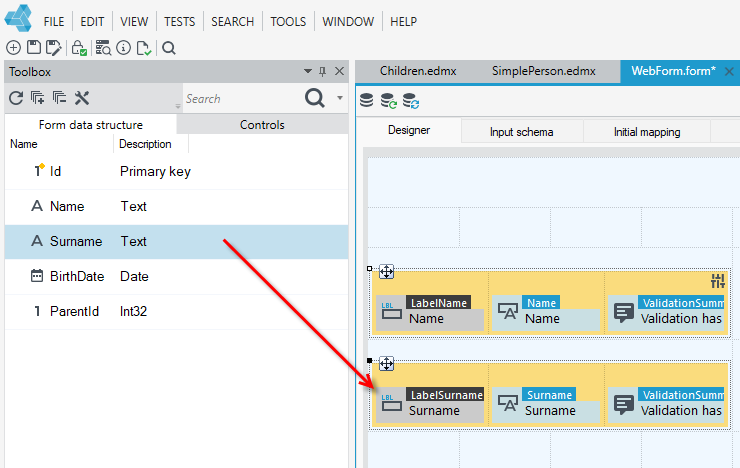Click the 'Int32' description cell

pyautogui.click(x=134, y=311)
